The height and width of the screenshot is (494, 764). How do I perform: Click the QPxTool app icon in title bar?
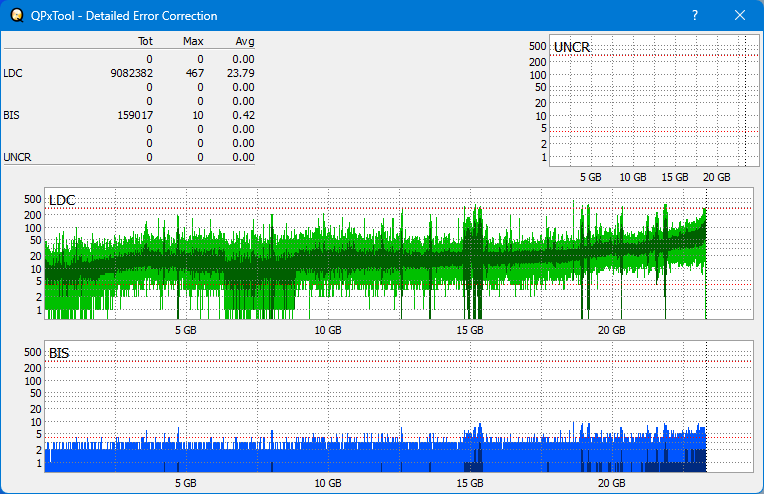point(15,15)
